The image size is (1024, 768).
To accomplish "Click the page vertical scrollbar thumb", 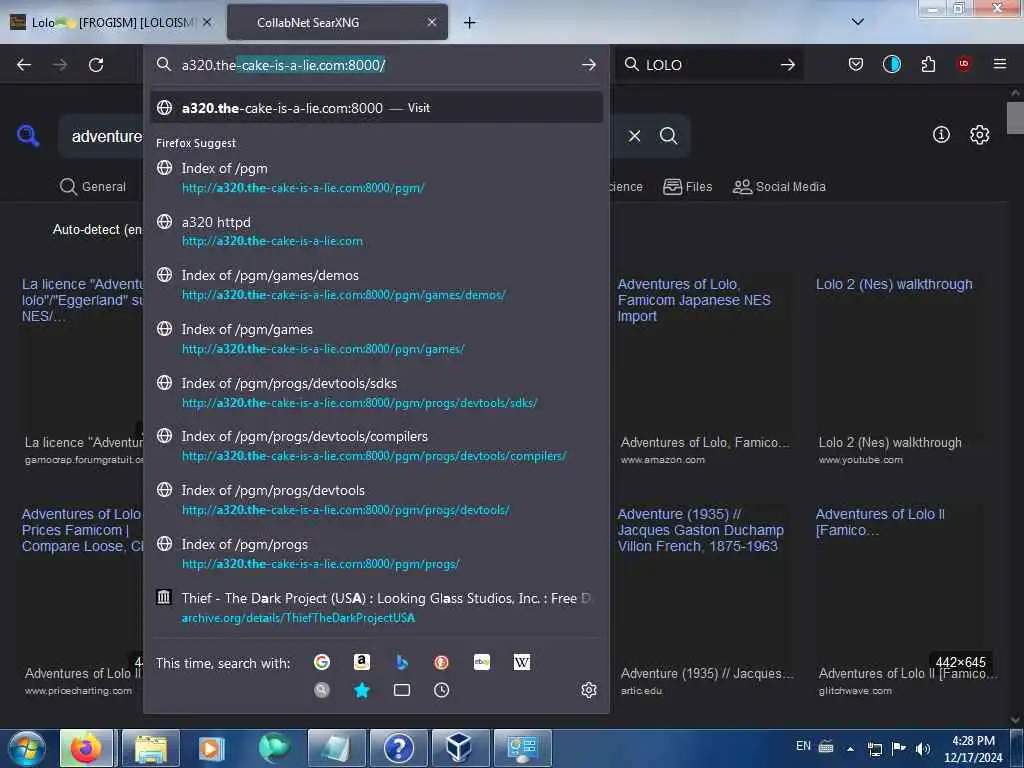I will pyautogui.click(x=1015, y=118).
